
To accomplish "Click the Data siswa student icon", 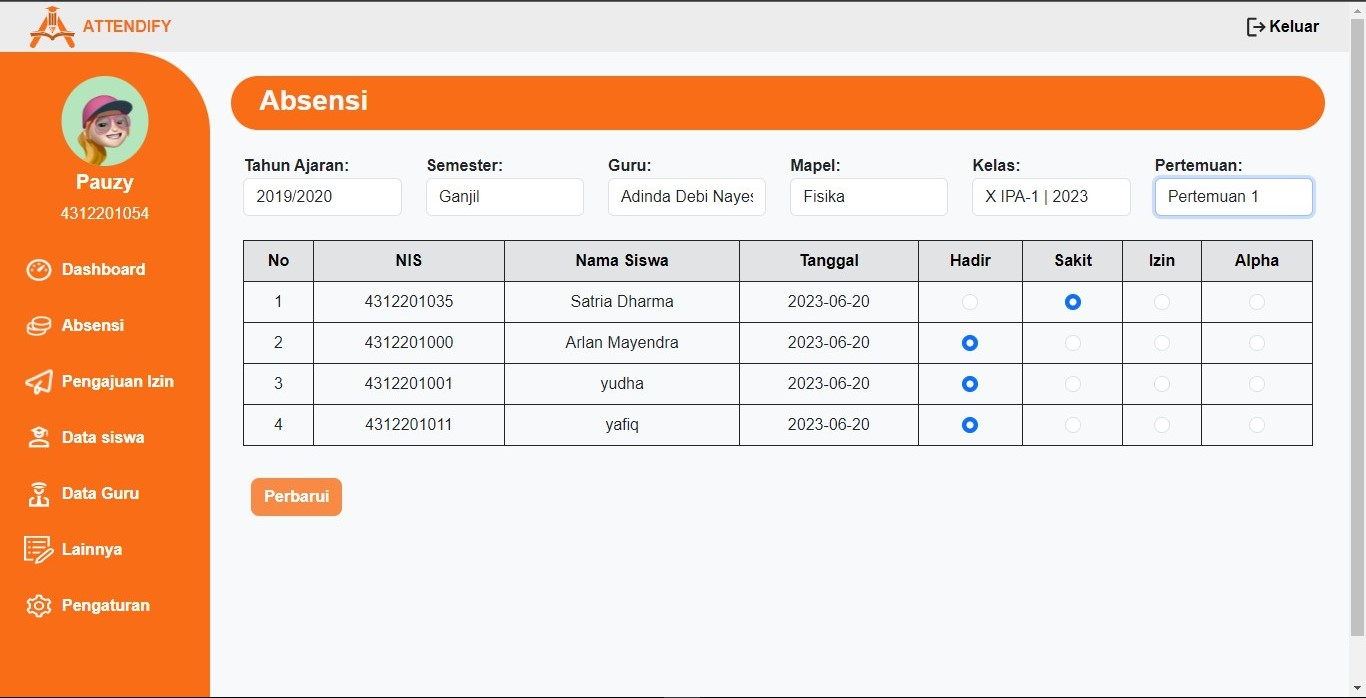I will 38,438.
